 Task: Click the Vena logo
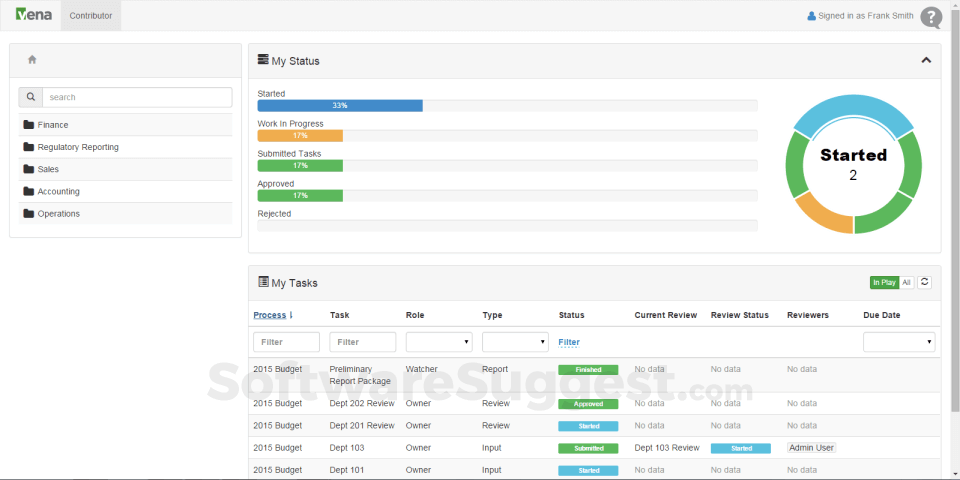coord(34,15)
